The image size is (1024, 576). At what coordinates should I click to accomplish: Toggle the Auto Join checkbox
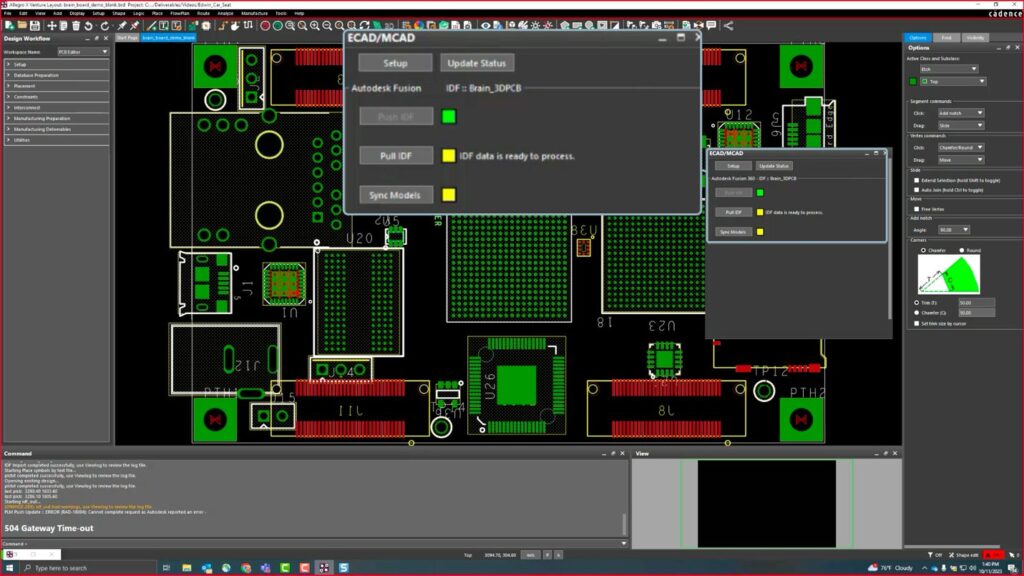tap(917, 189)
